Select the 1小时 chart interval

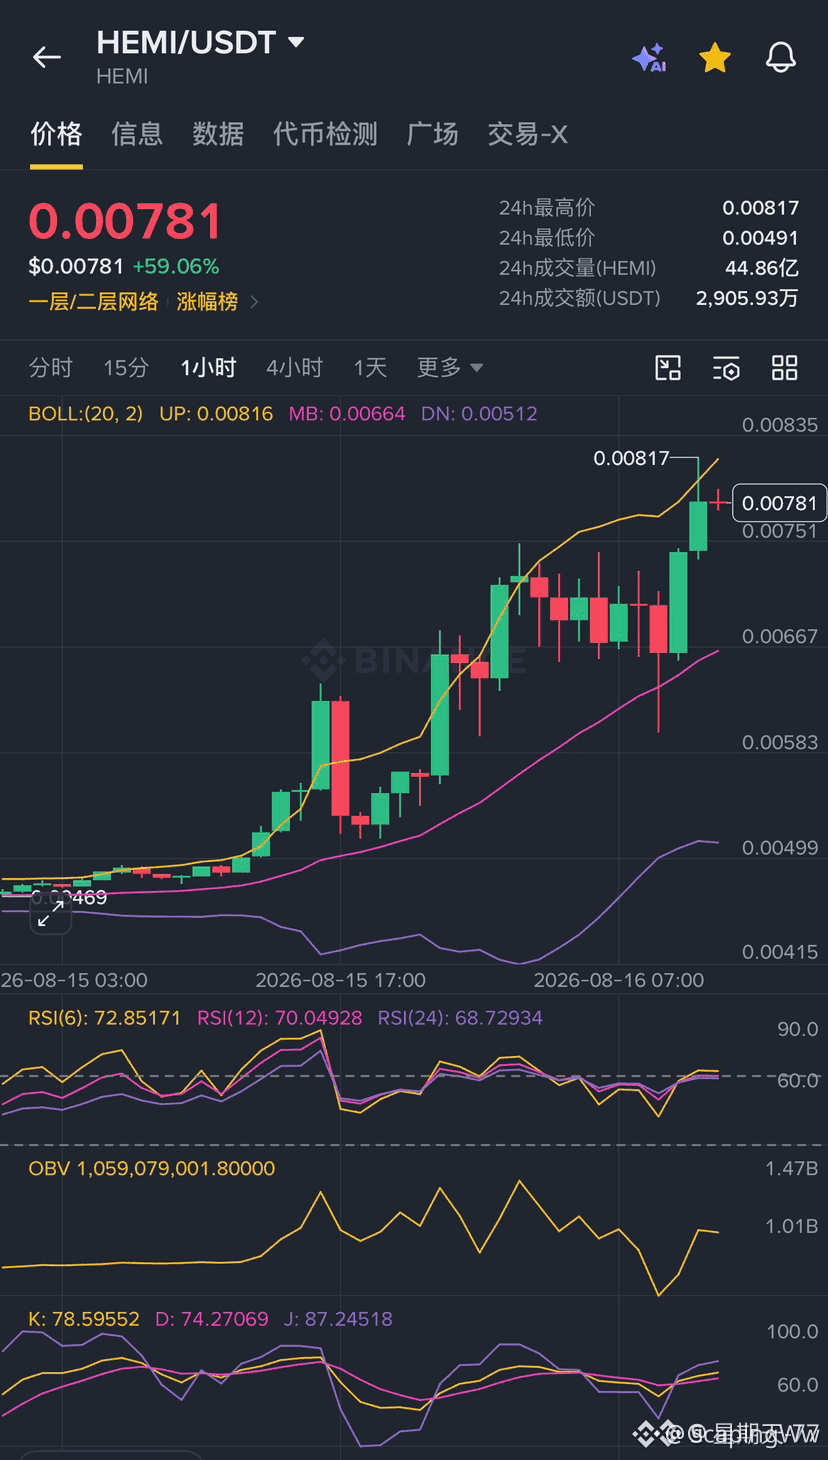[x=208, y=368]
